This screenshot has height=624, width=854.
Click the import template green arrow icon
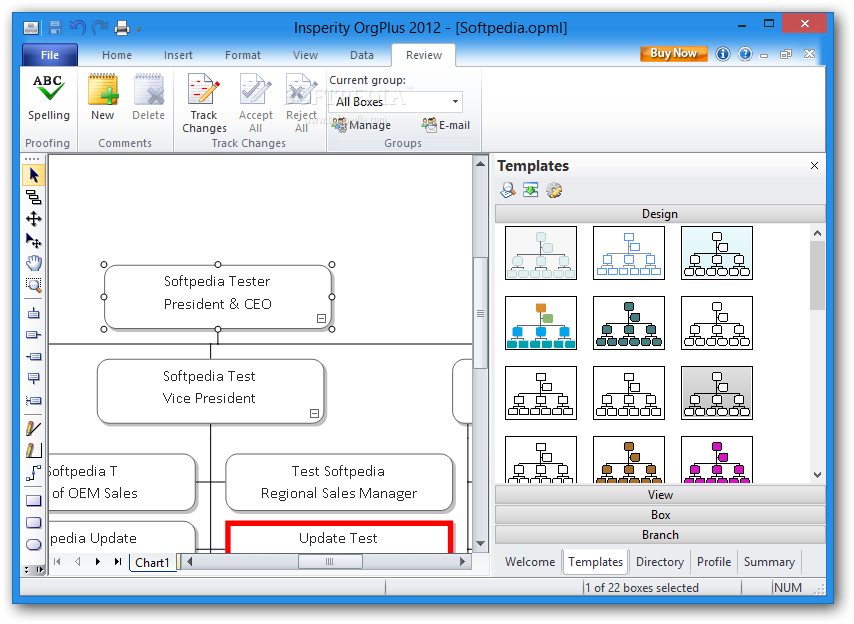pos(530,190)
